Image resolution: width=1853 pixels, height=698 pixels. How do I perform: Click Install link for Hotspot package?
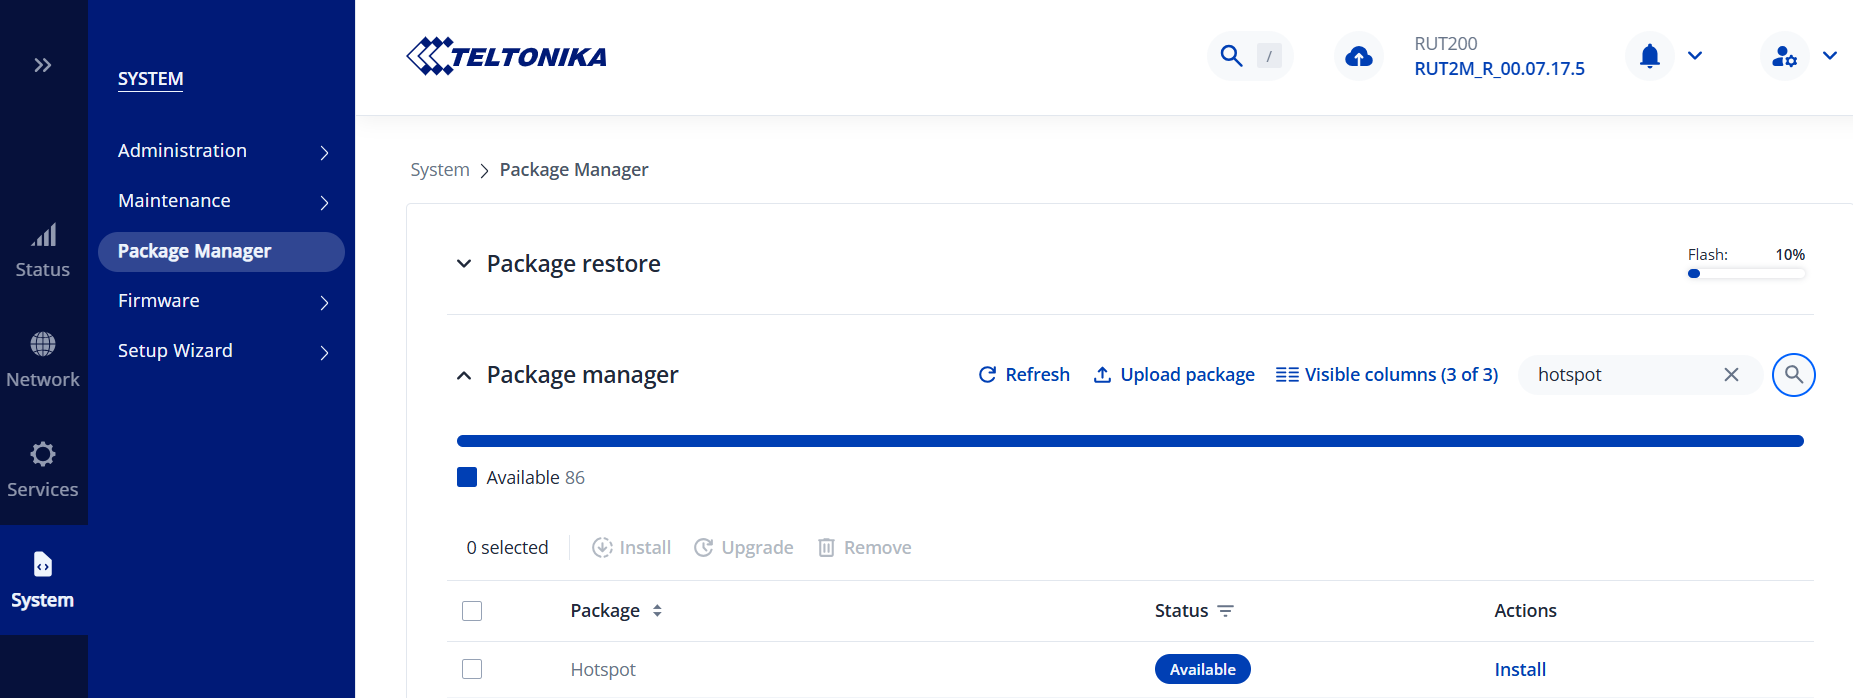click(1519, 670)
